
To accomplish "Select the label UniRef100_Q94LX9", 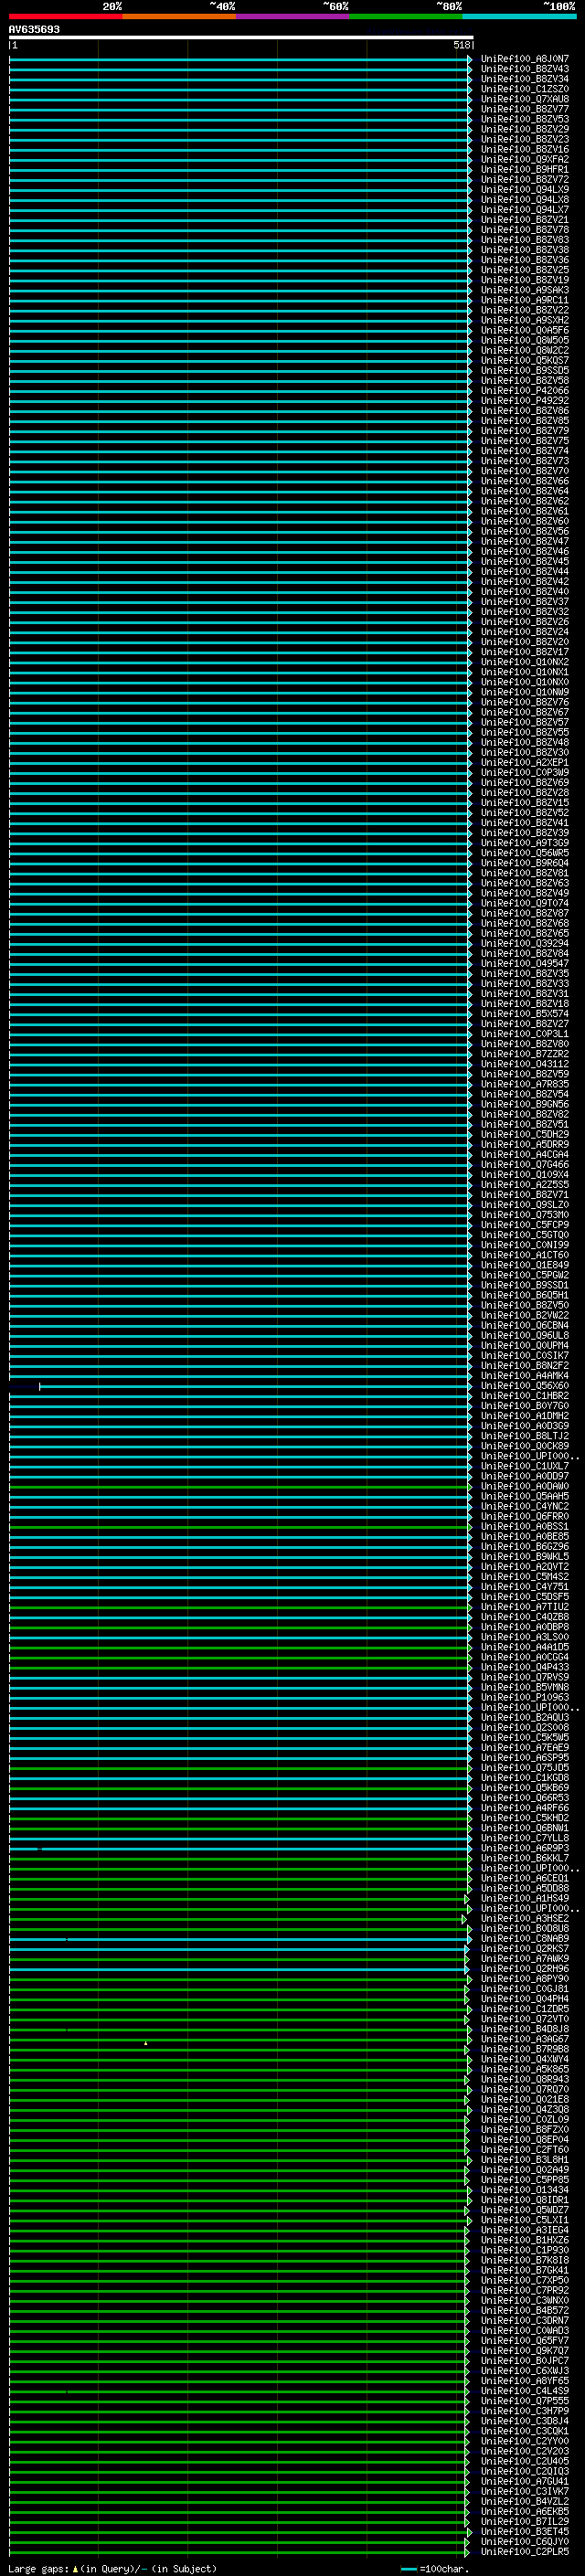I will point(525,190).
